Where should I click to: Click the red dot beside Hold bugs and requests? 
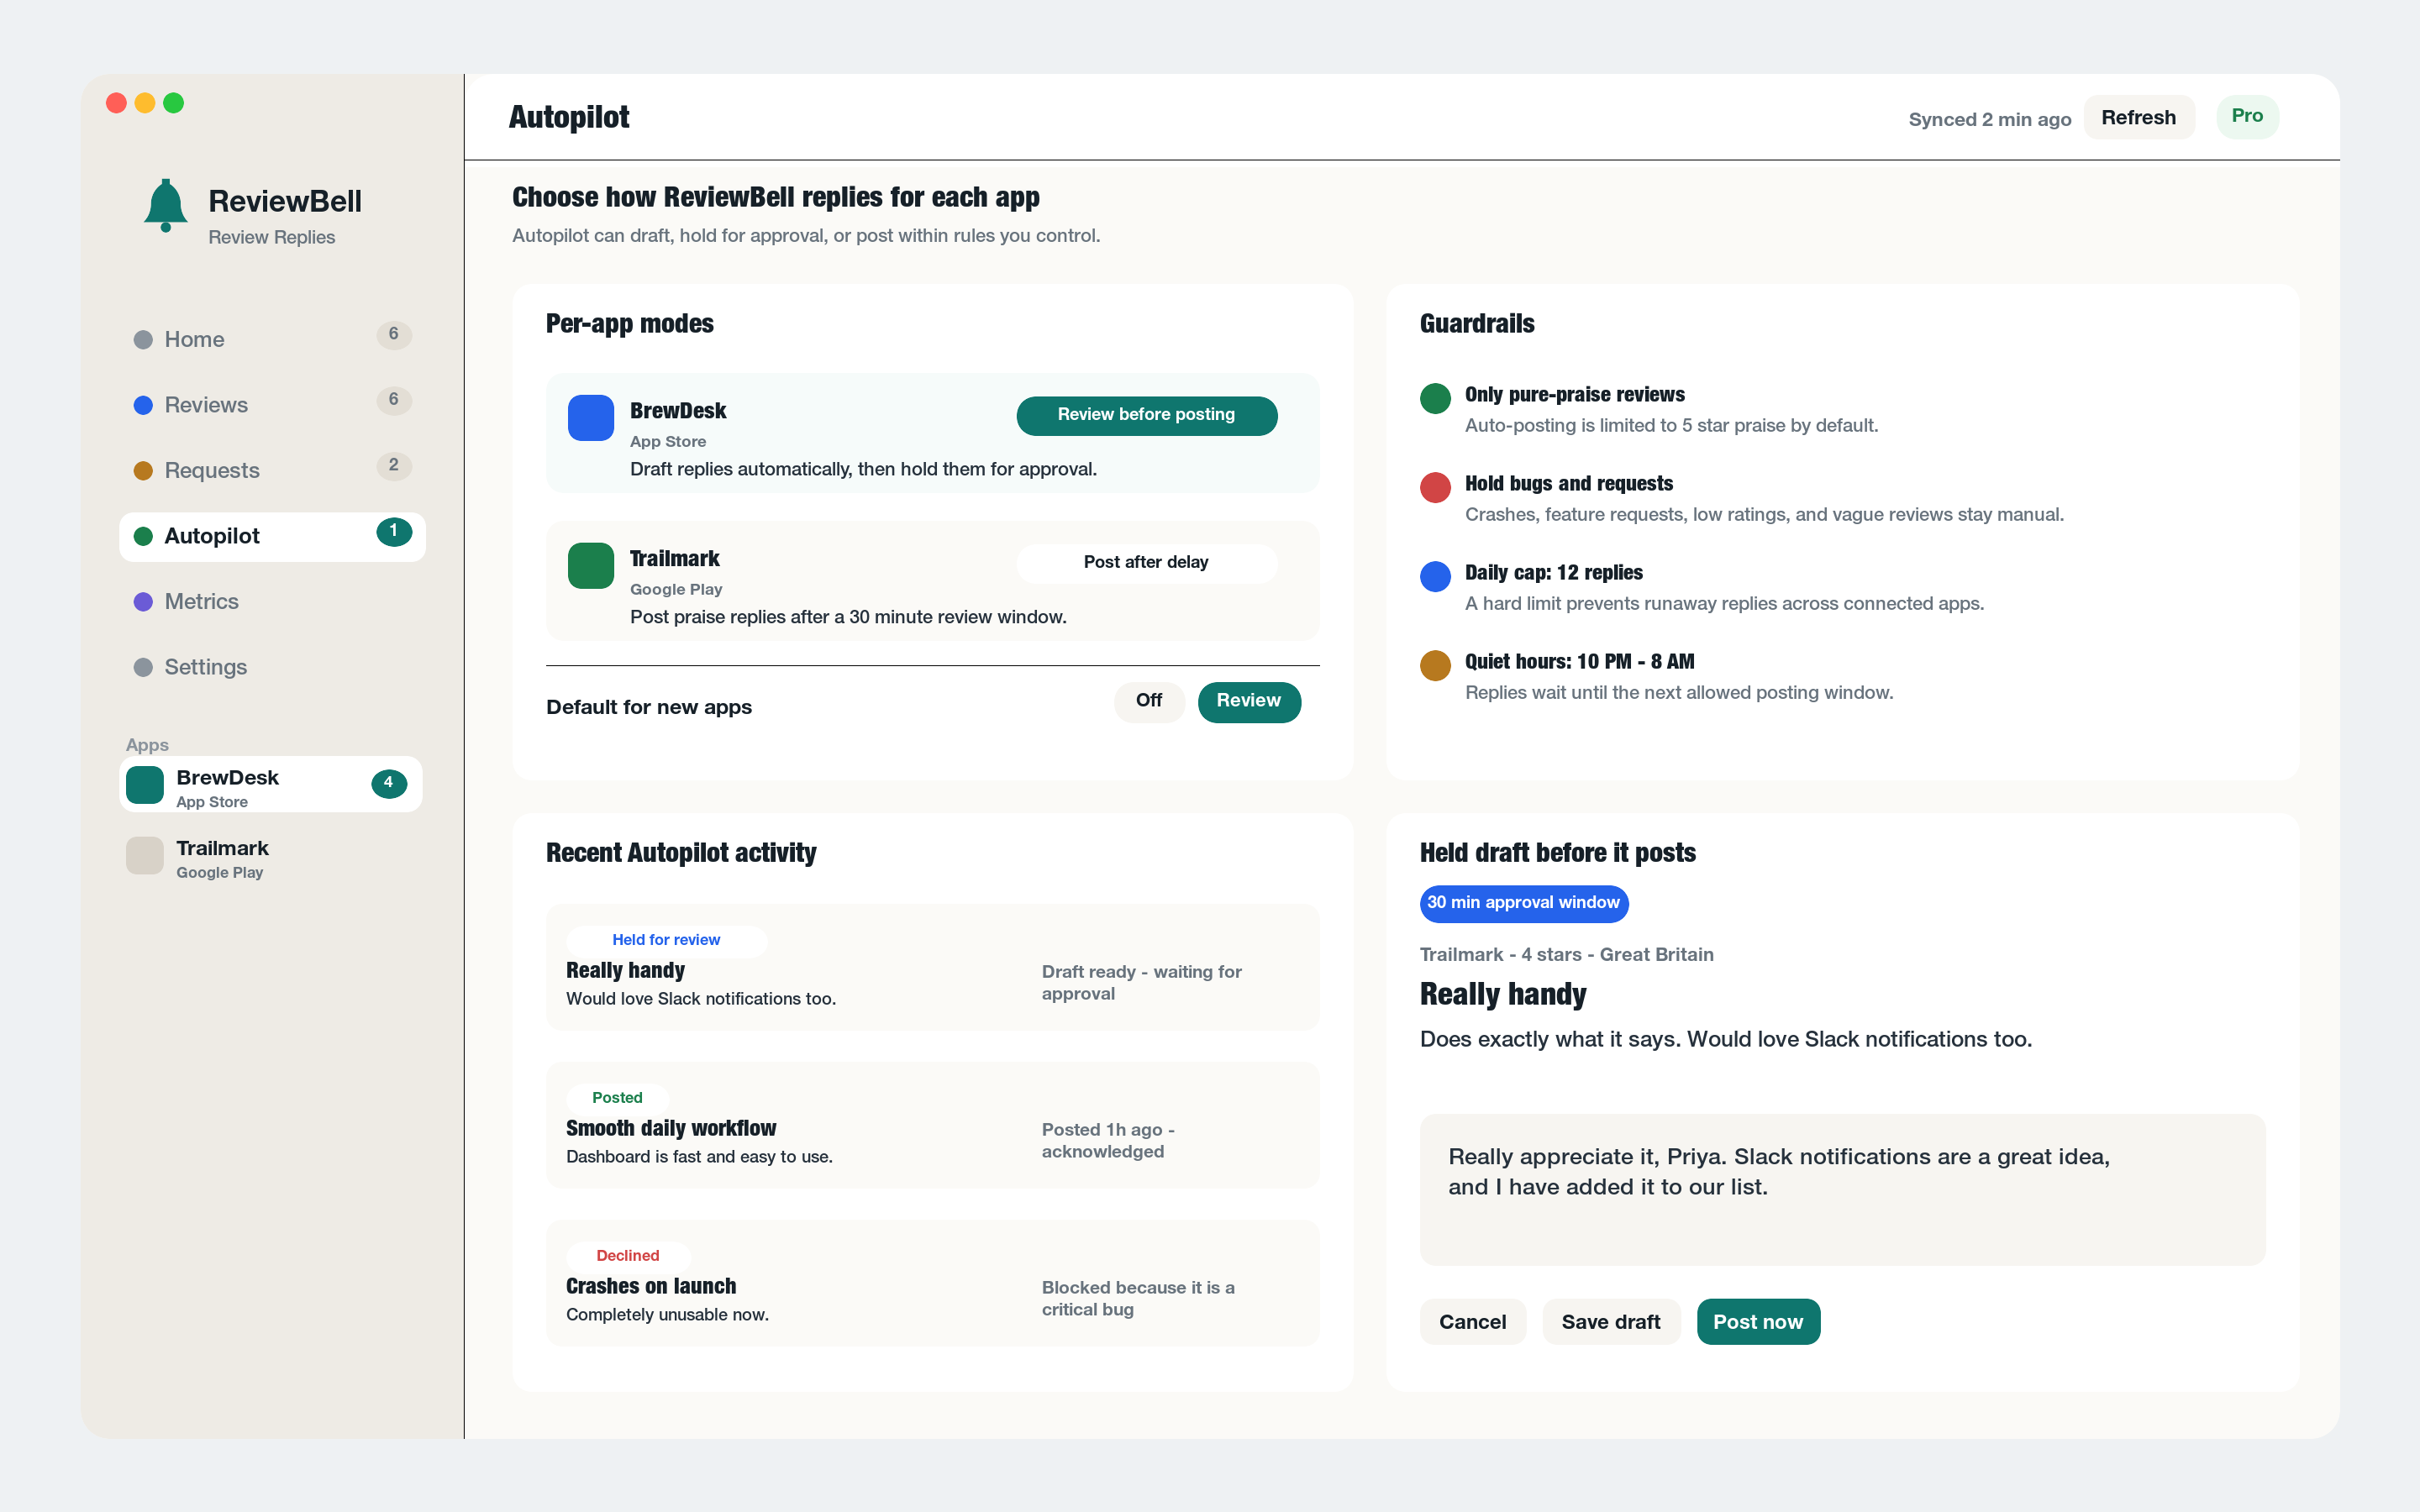(x=1435, y=487)
